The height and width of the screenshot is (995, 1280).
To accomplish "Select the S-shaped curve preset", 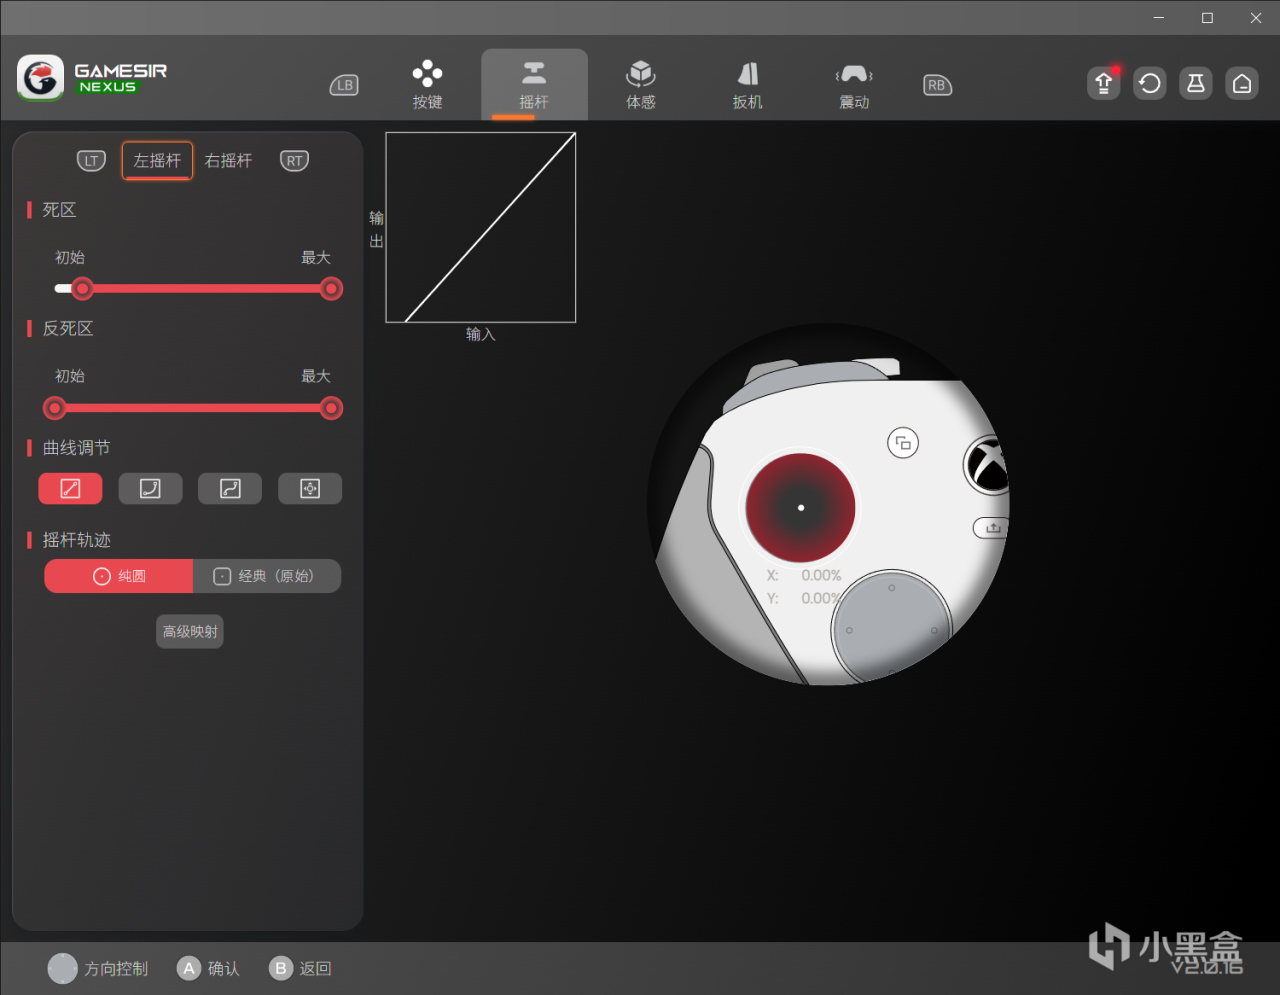I will click(230, 488).
